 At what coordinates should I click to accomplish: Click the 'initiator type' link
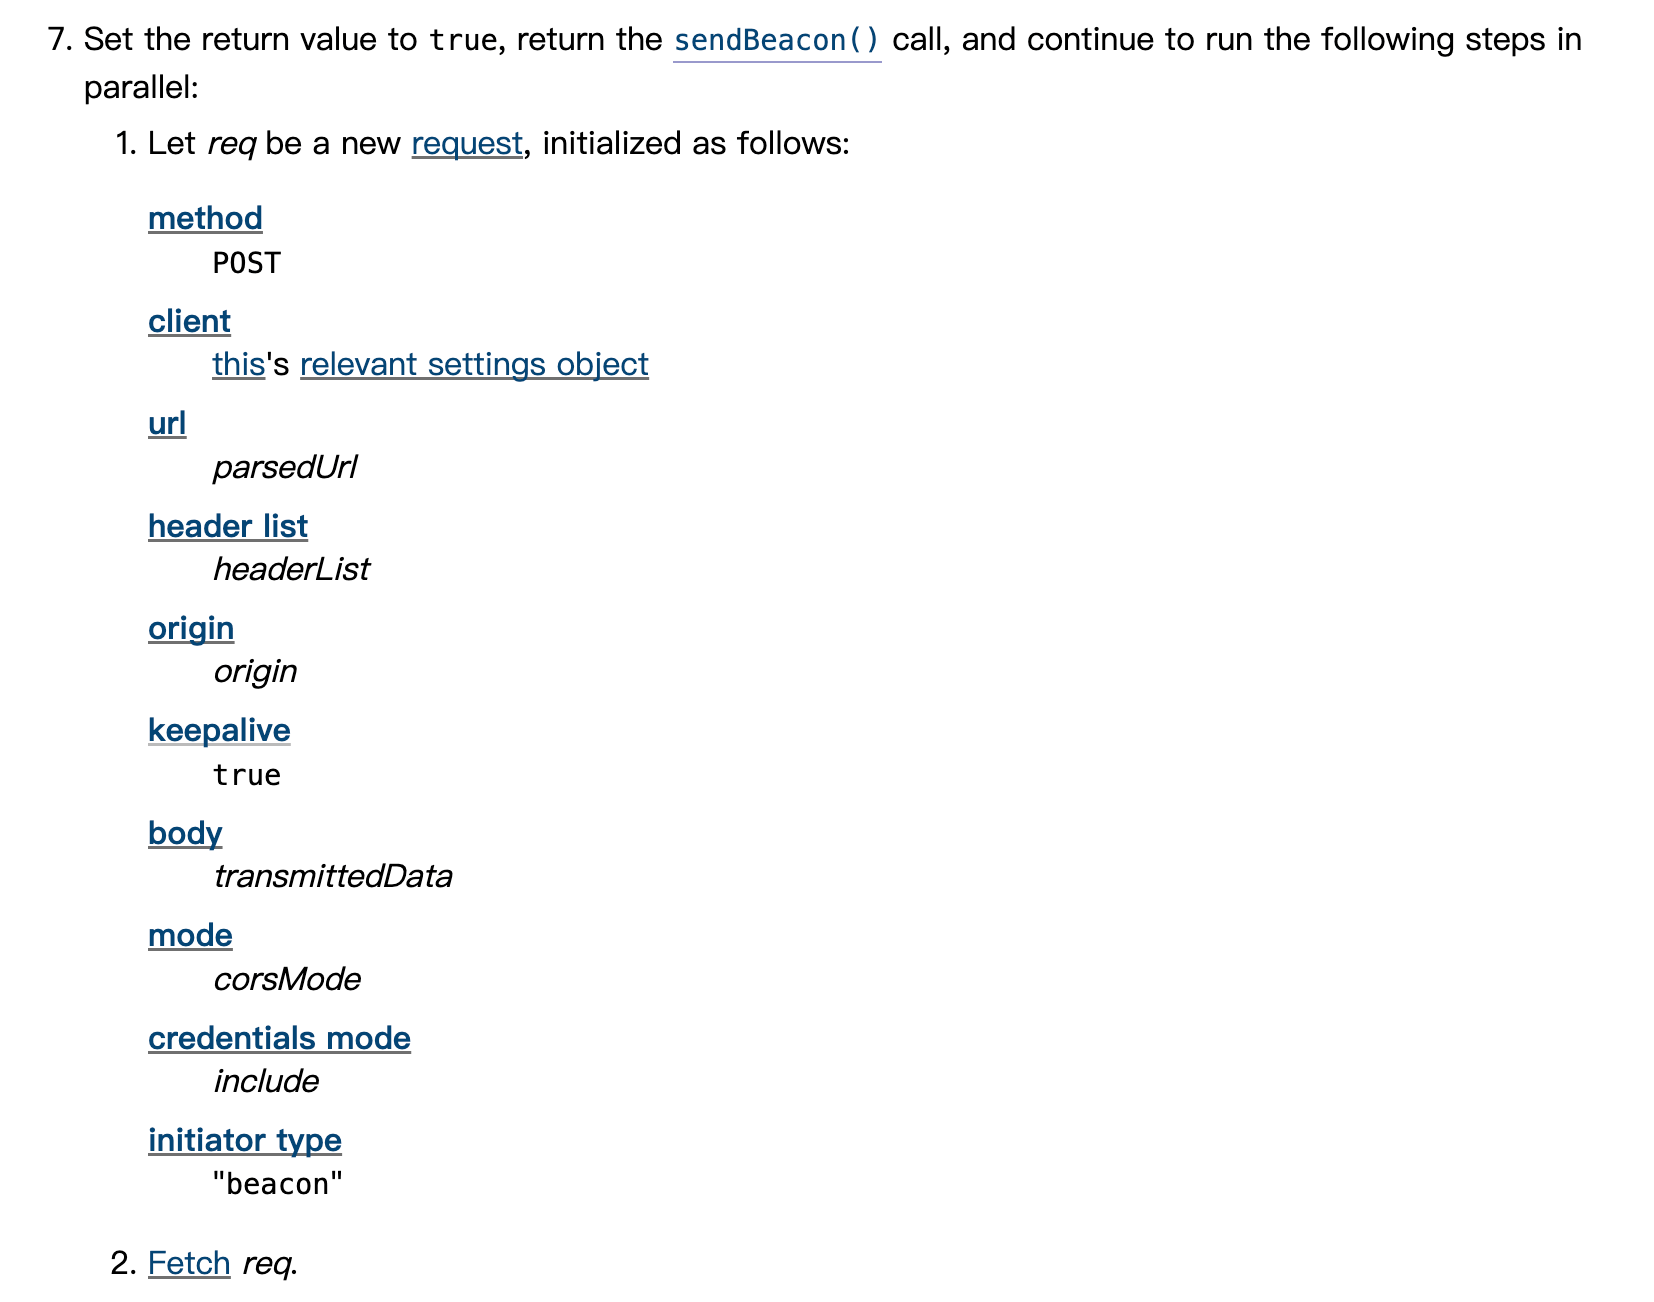click(x=245, y=1140)
